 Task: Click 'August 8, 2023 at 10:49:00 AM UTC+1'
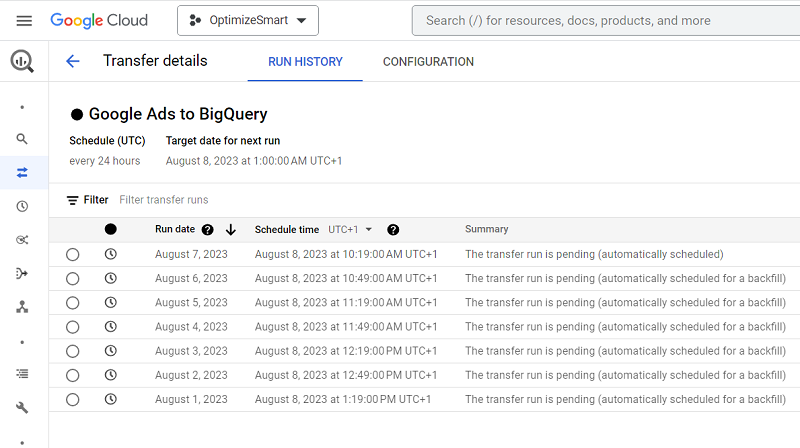point(346,279)
